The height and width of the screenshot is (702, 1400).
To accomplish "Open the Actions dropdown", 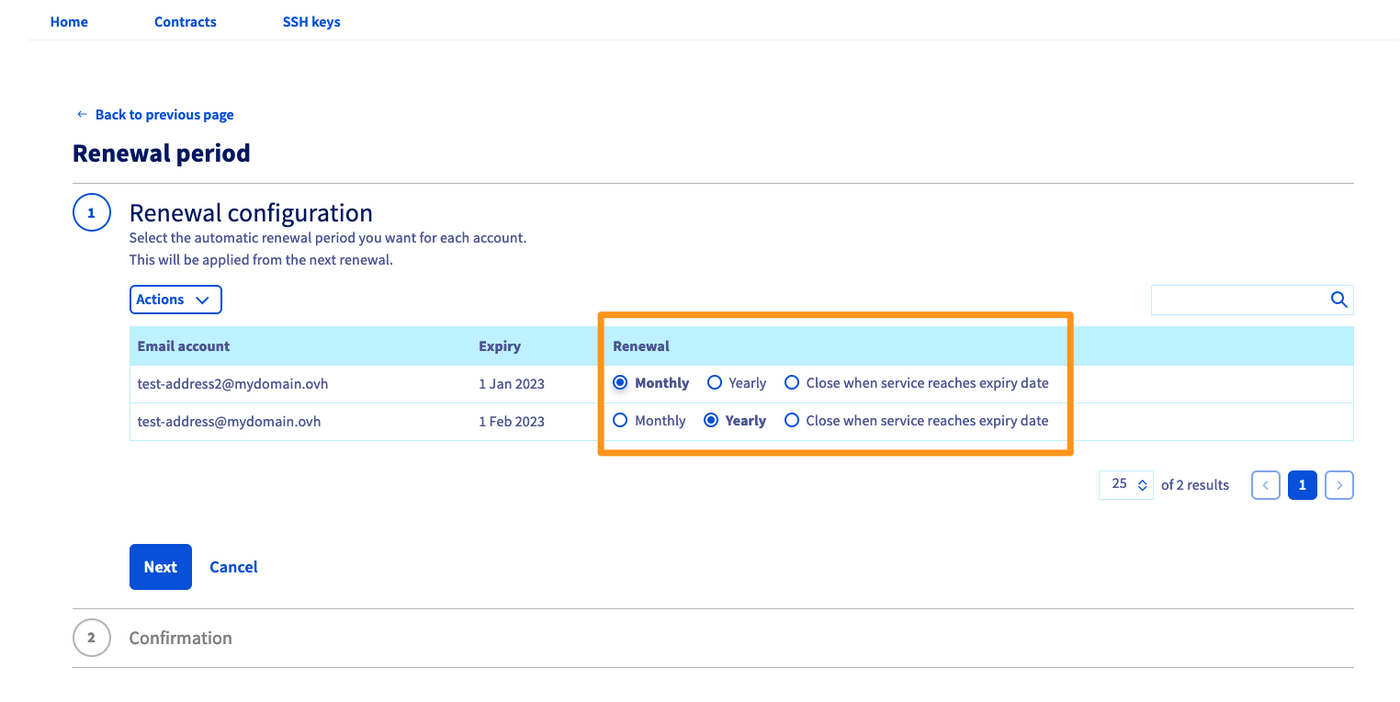I will [176, 299].
